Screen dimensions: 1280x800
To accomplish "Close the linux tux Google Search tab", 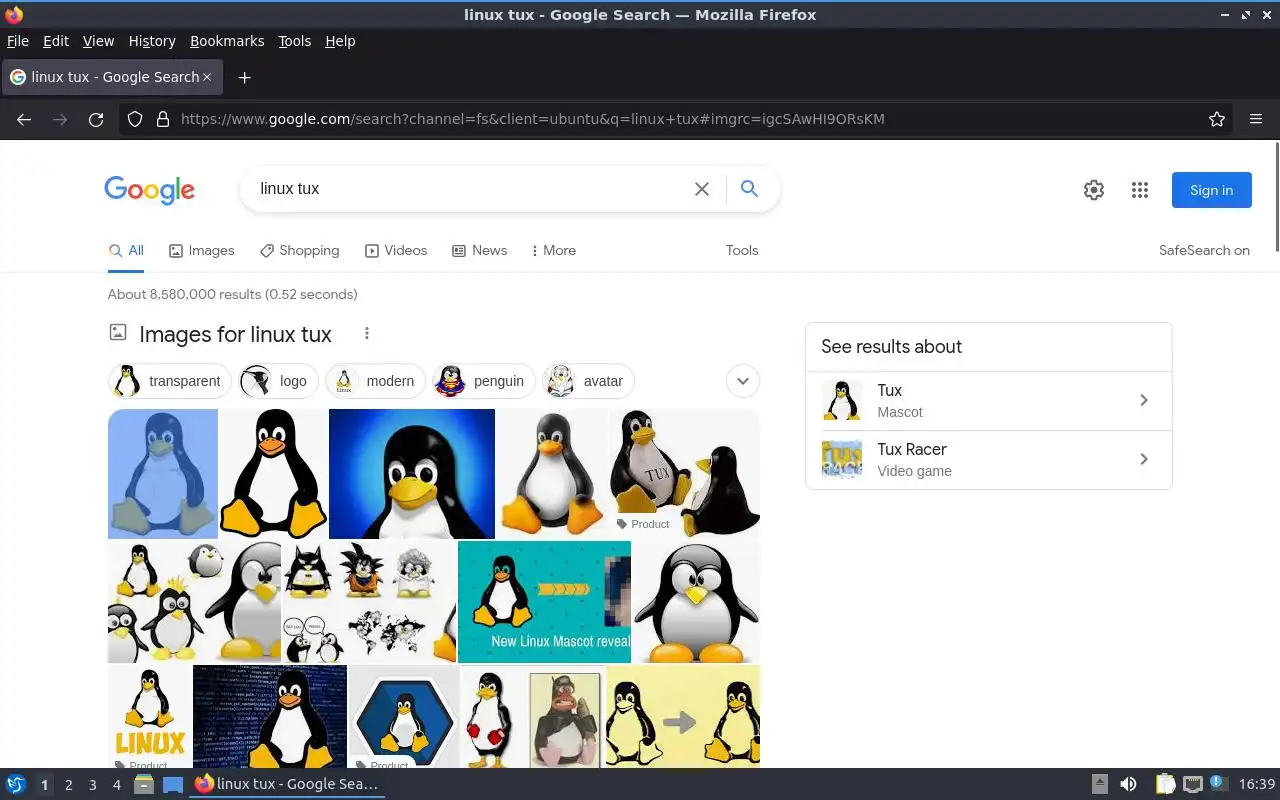I will (207, 77).
